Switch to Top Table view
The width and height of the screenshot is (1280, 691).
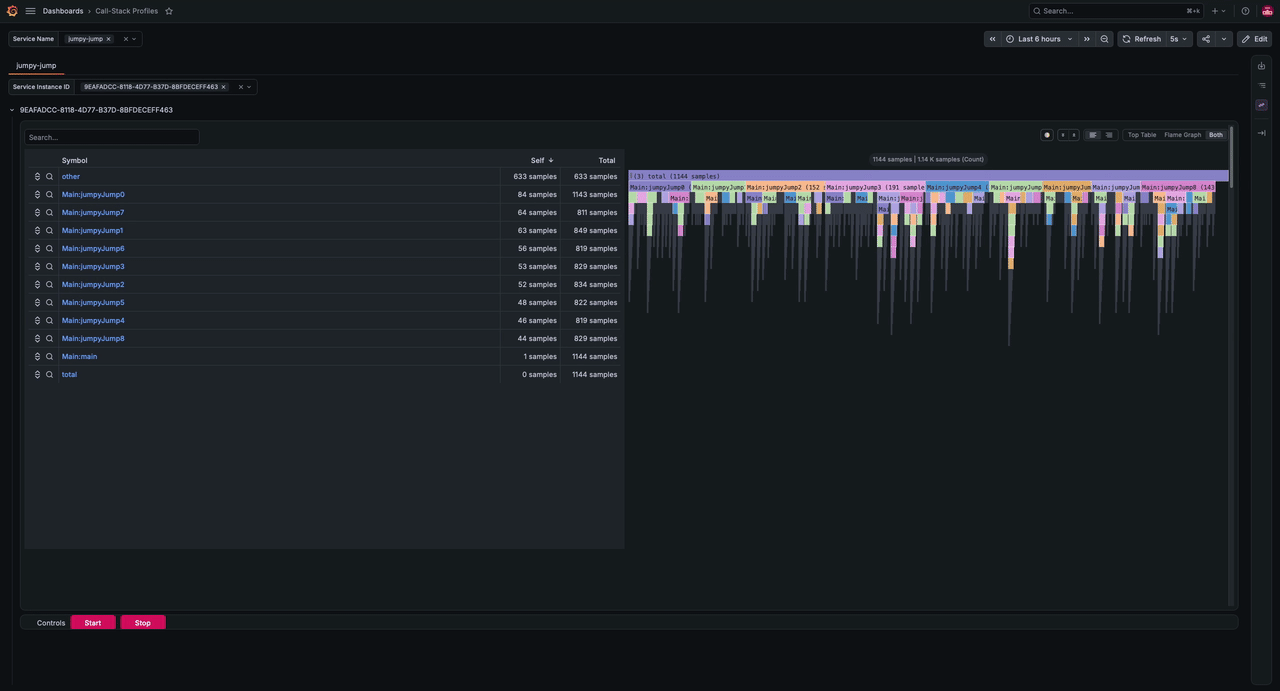[1142, 135]
